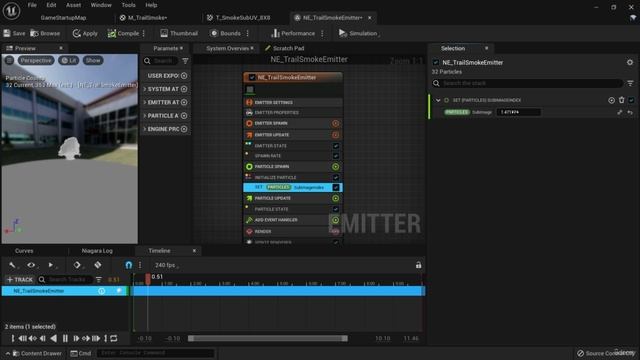This screenshot has height=360, width=640.
Task: Expand the Particle Attributes parameter section
Action: point(145,116)
